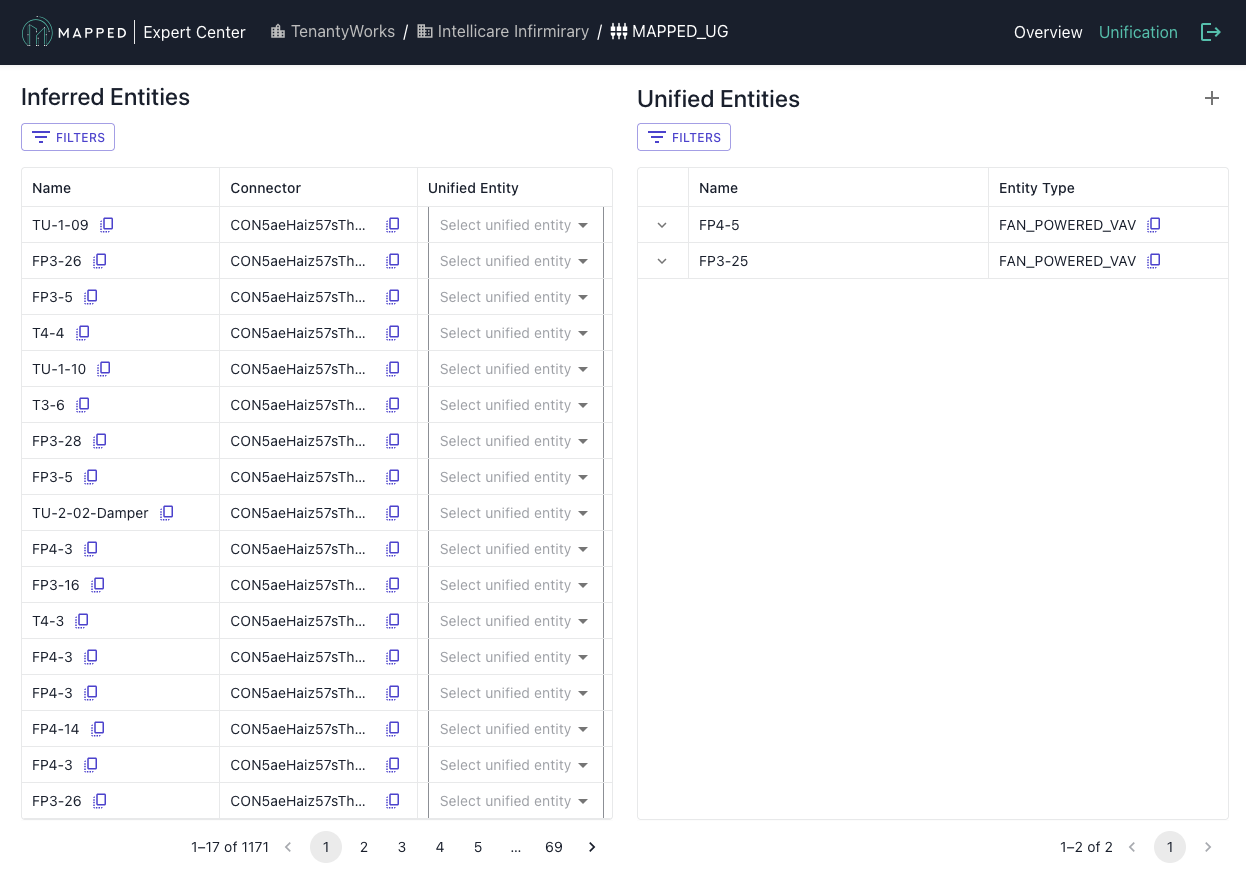
Task: Copy connector ID in T4-4 row
Action: [393, 333]
